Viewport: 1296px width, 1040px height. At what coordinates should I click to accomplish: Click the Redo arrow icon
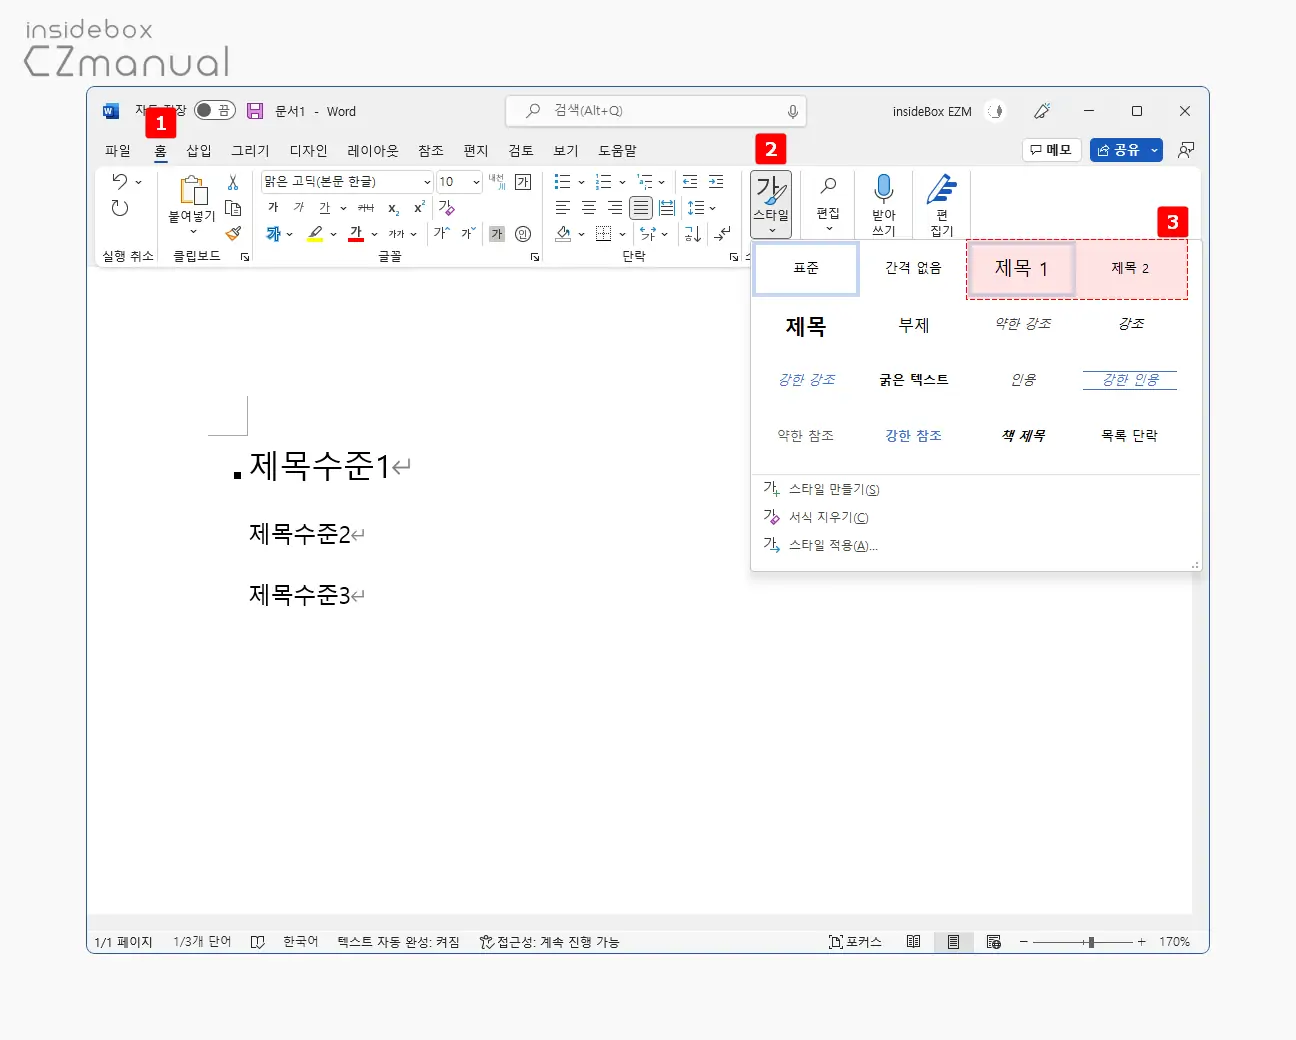(x=120, y=208)
